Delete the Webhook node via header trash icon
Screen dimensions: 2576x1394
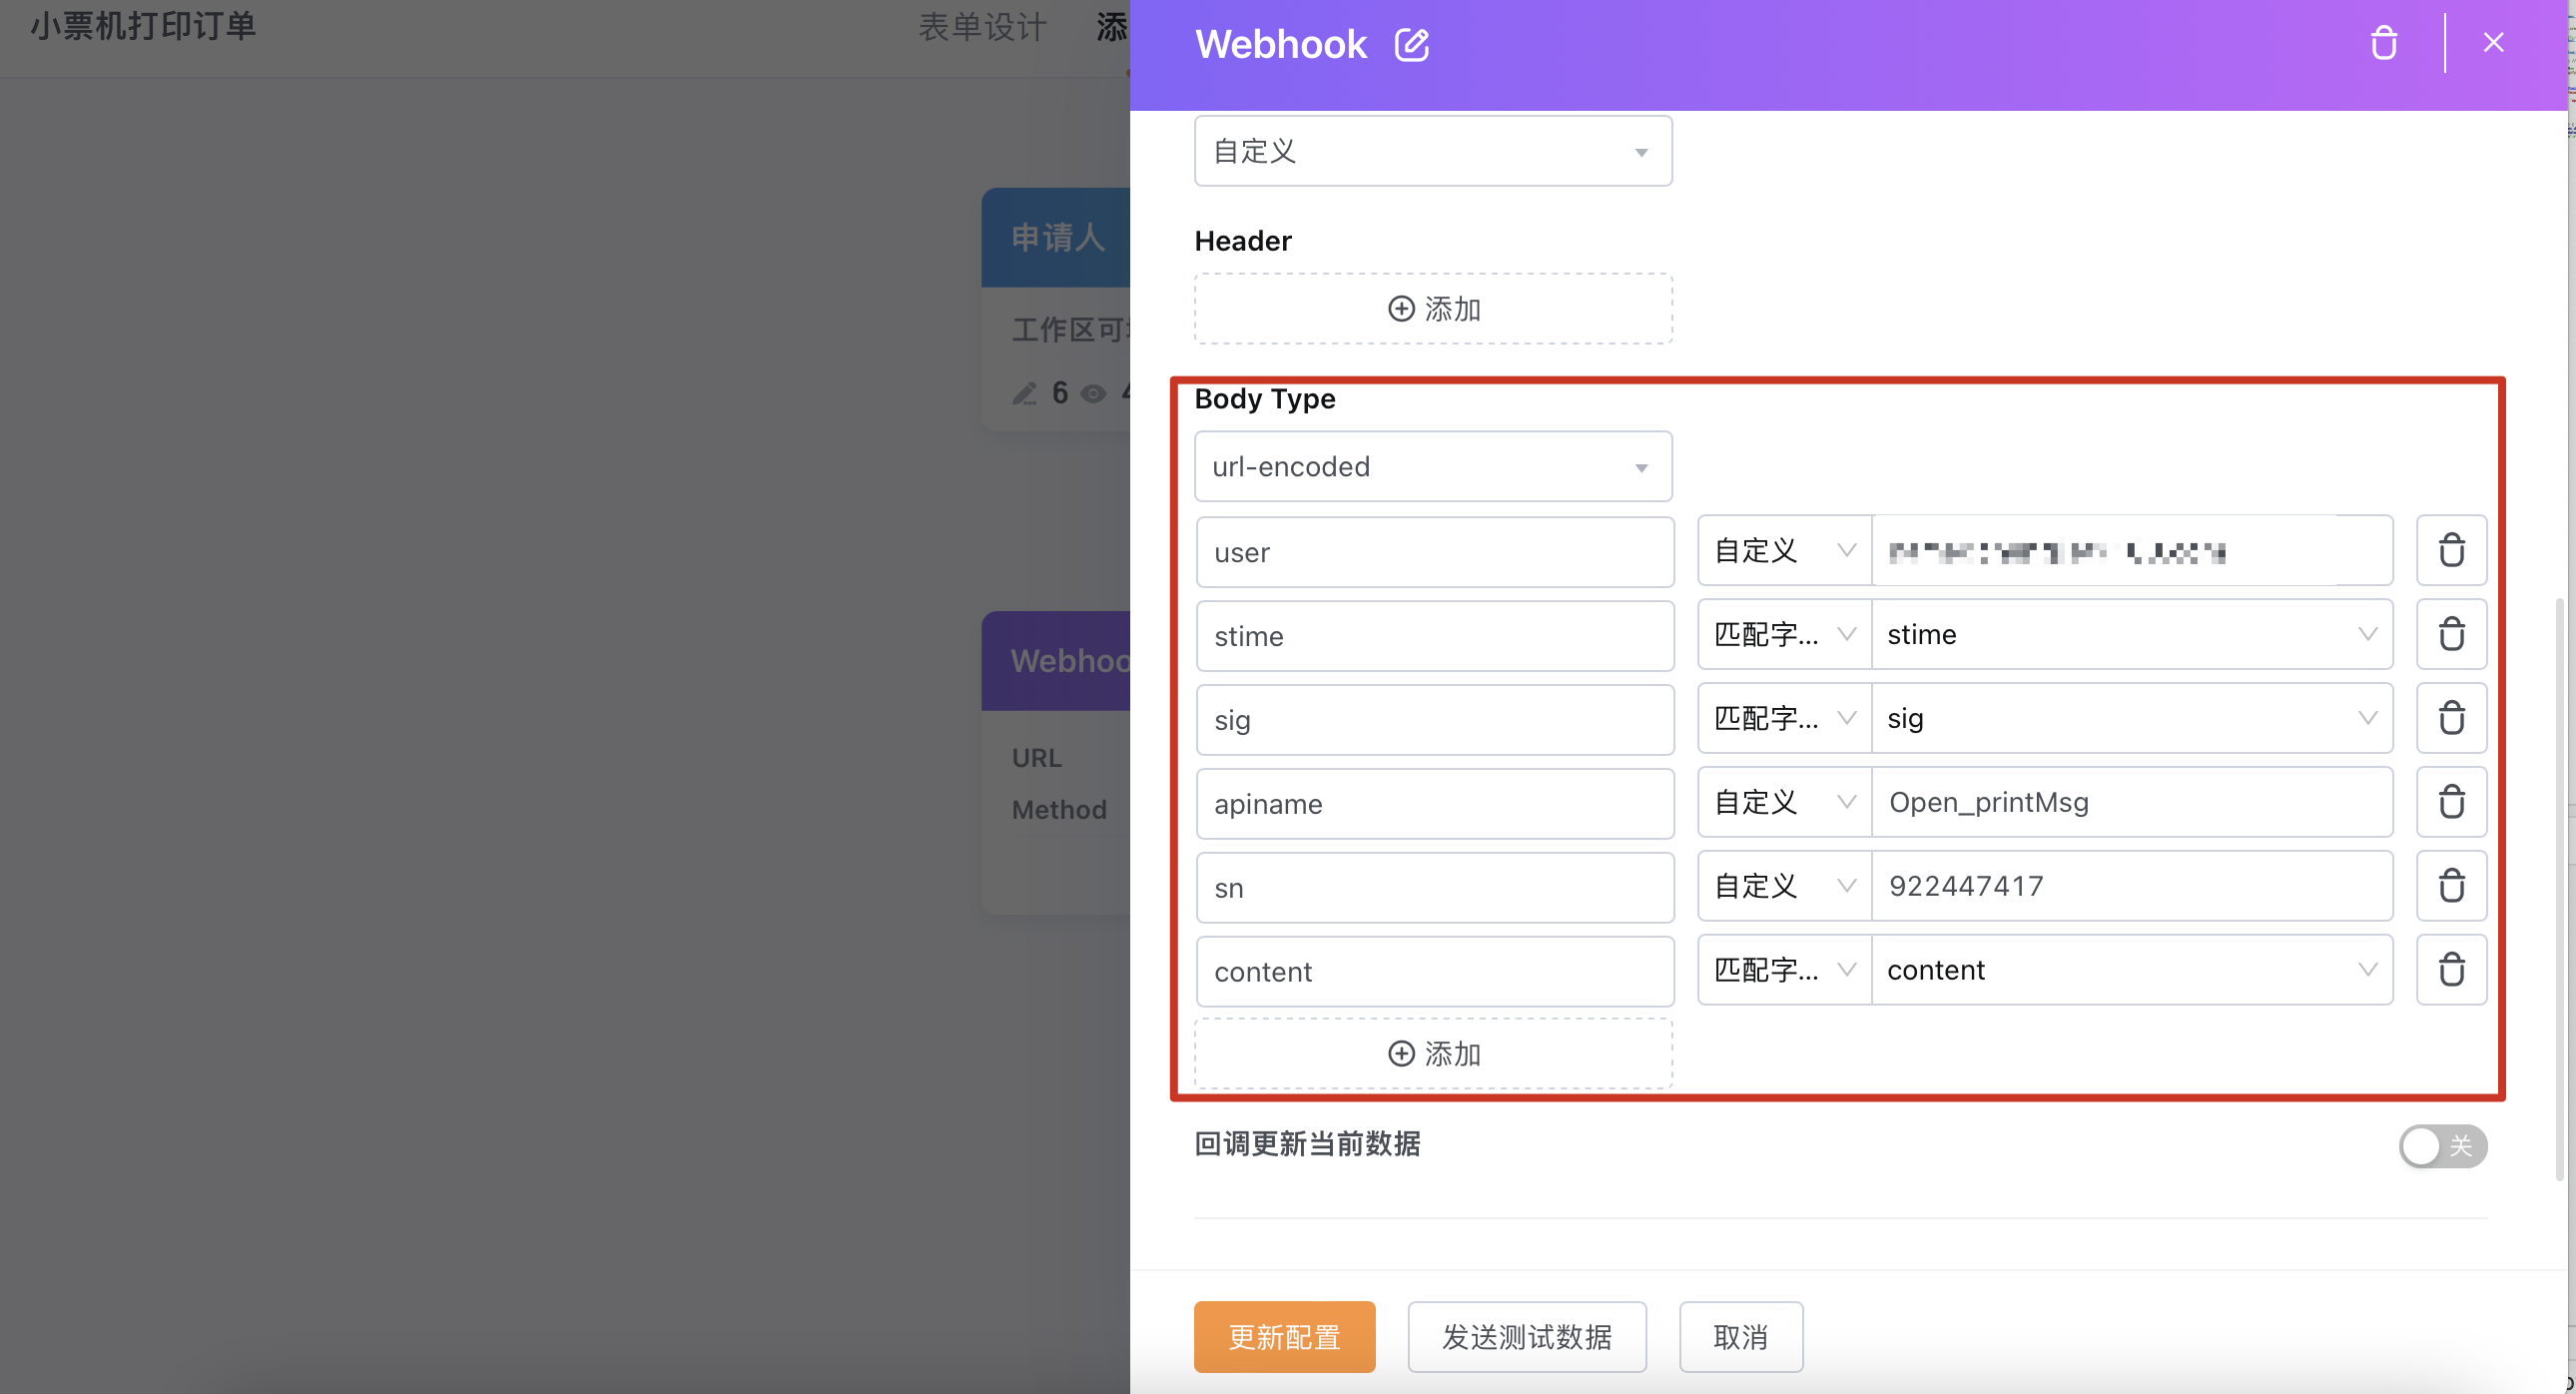coord(2384,43)
